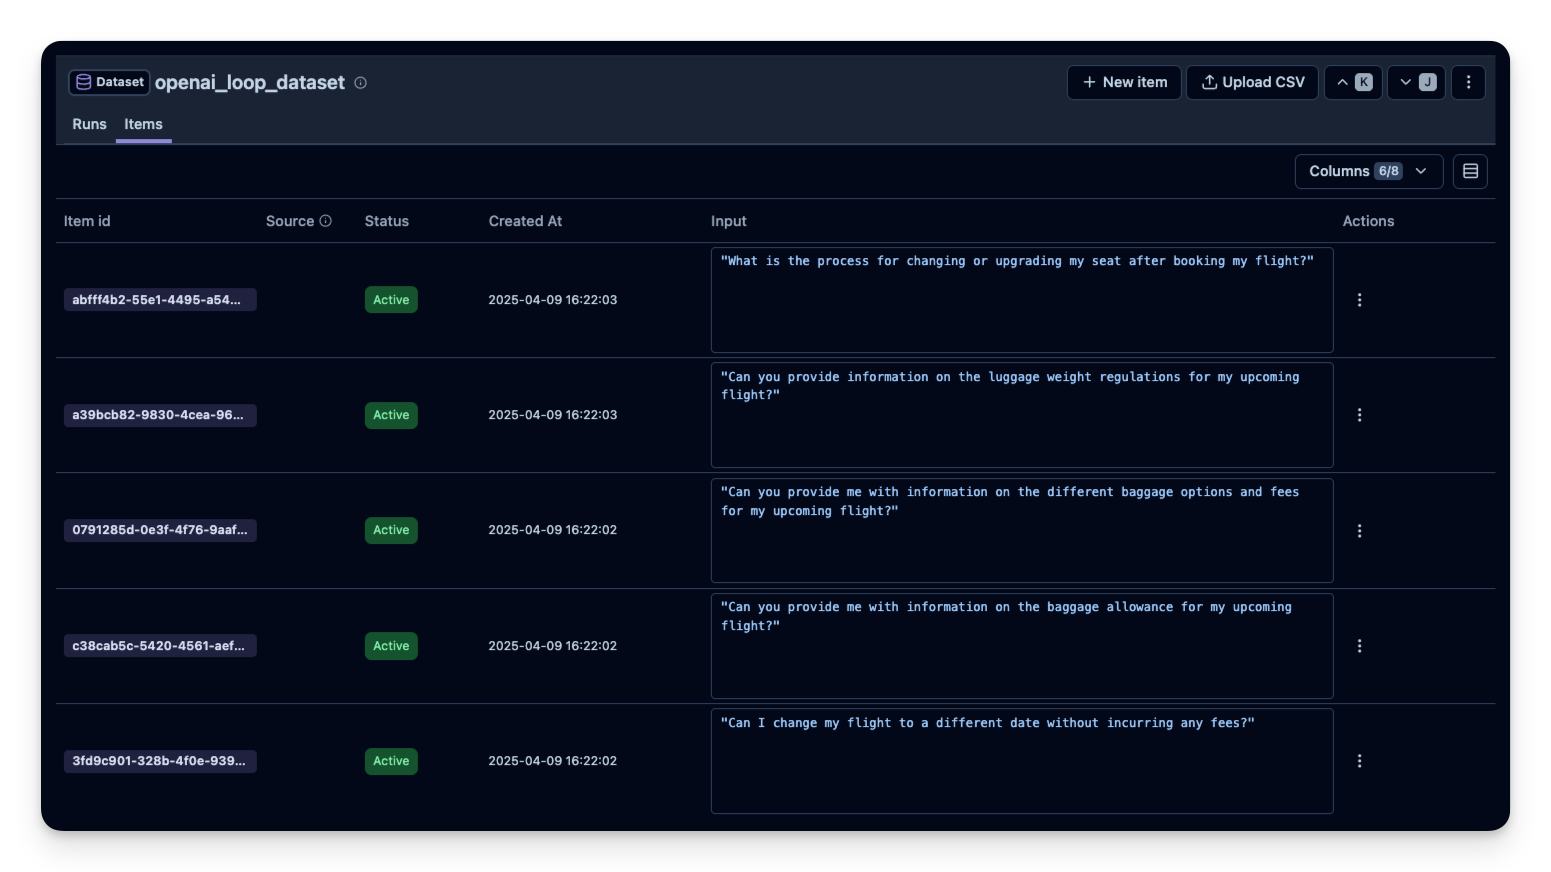The height and width of the screenshot is (872, 1551).
Task: Select the Items tab
Action: click(x=143, y=124)
